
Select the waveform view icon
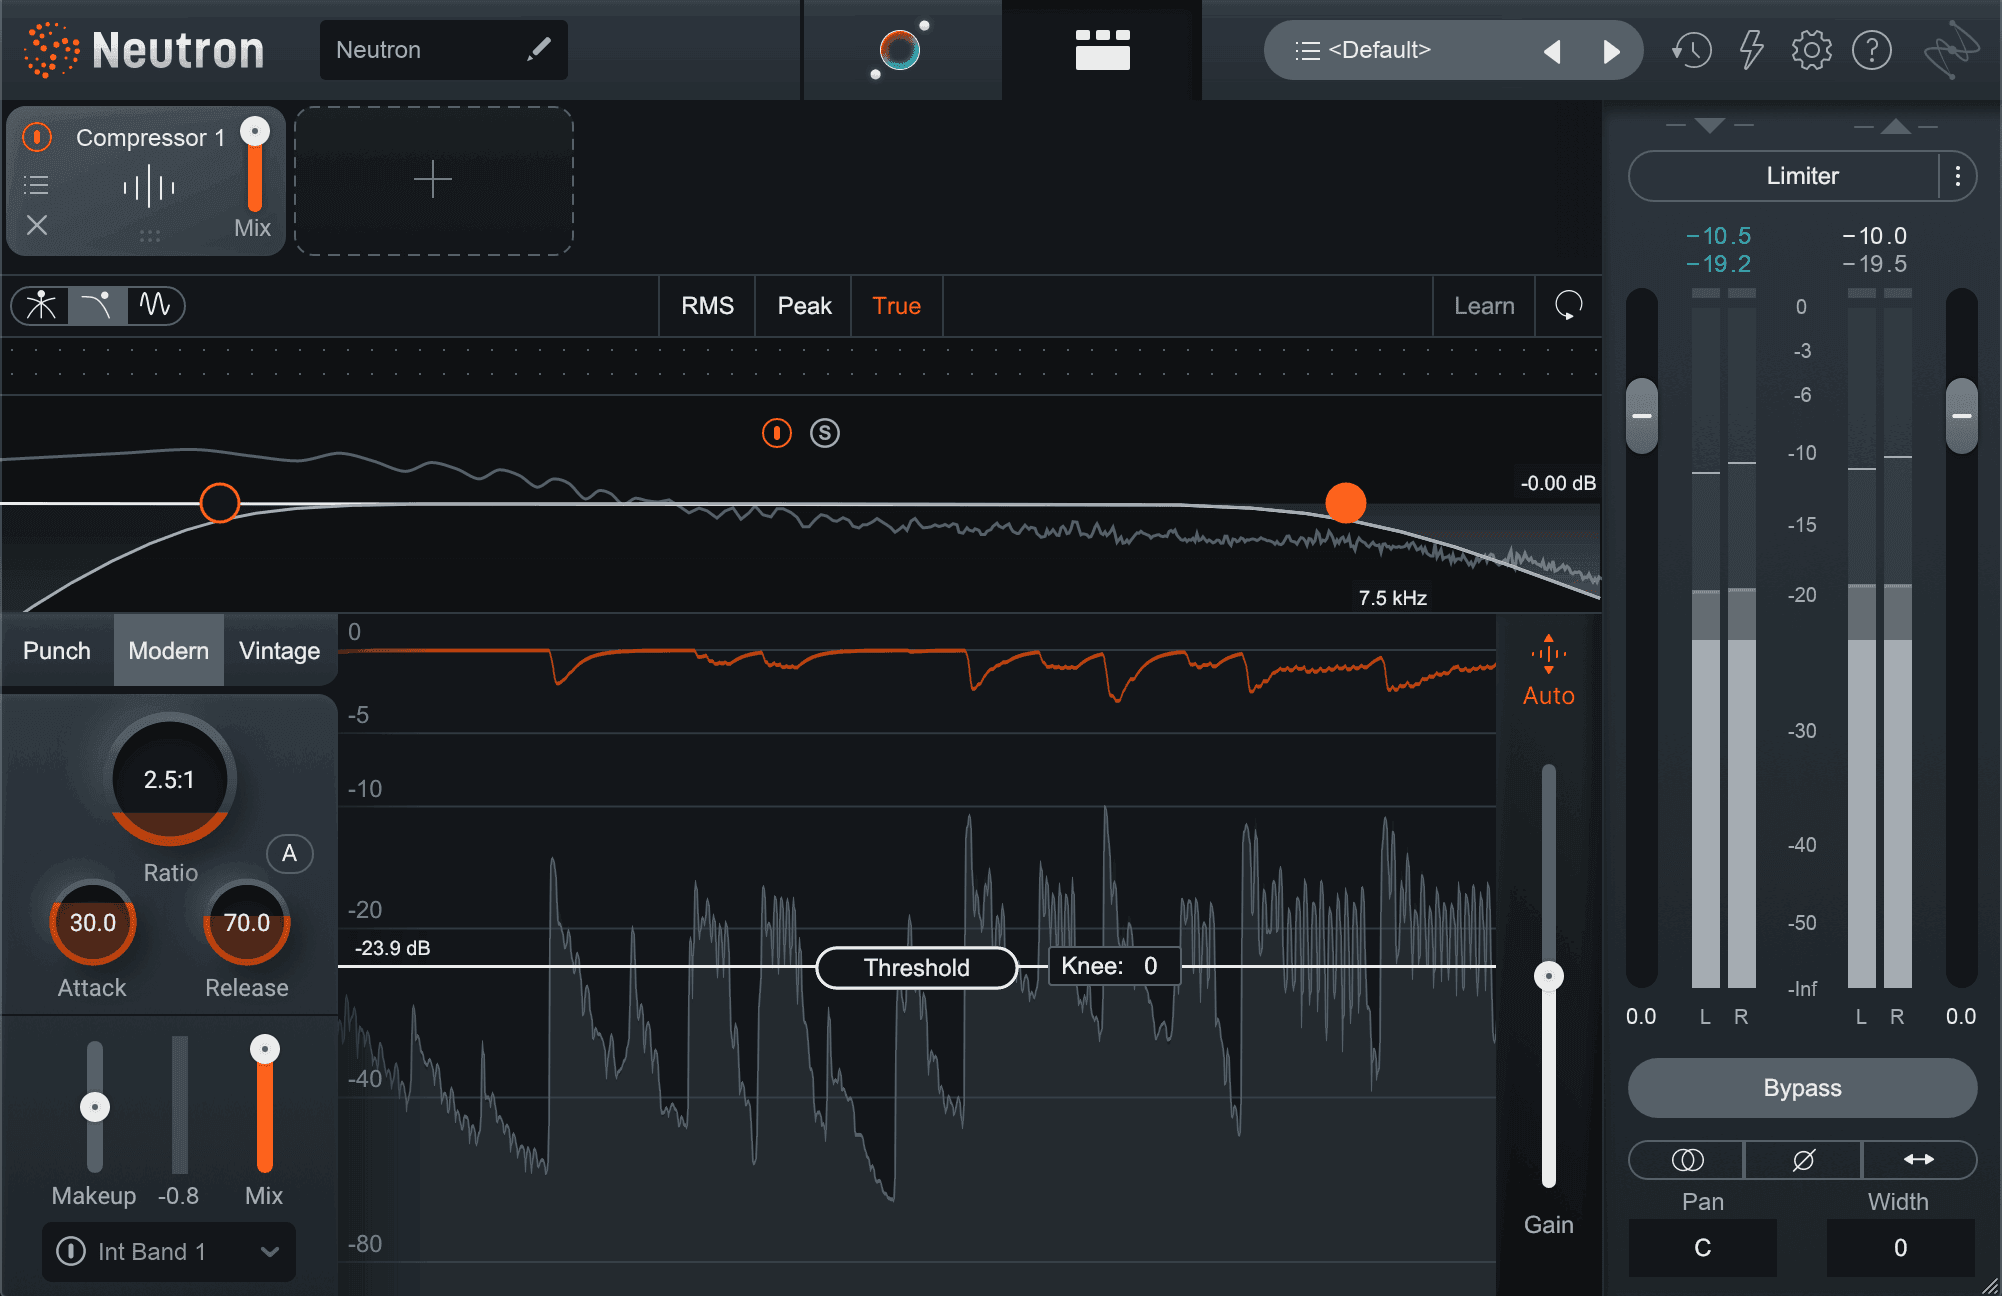click(155, 305)
